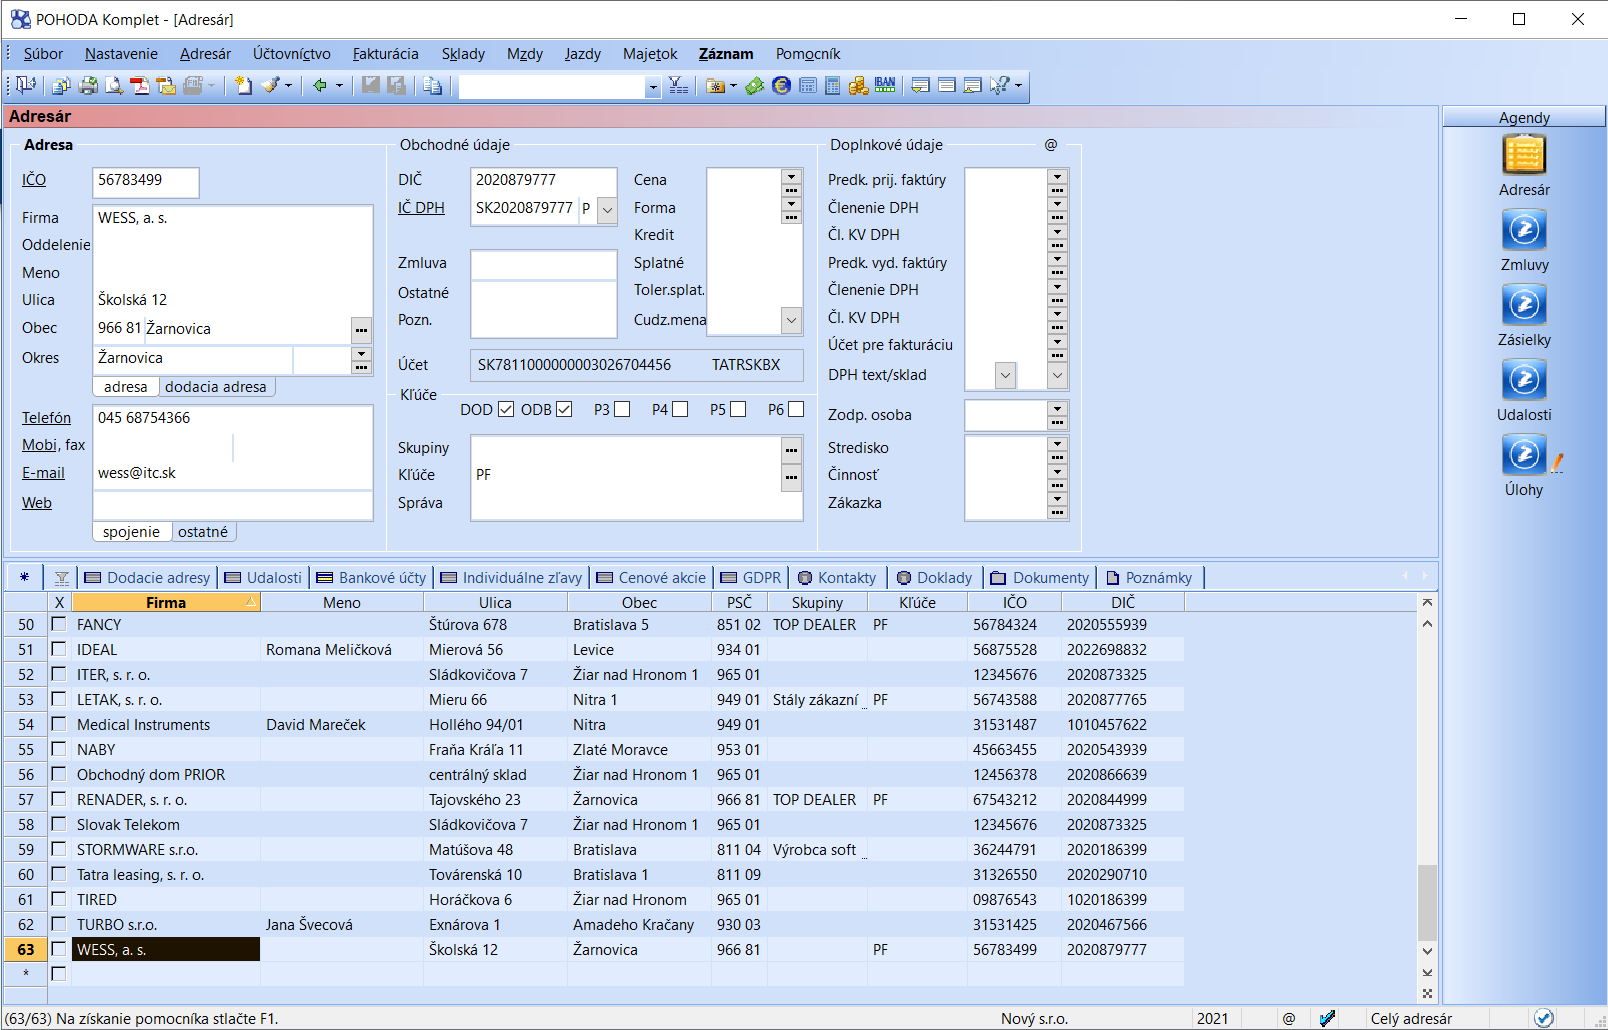Open the Sklady menu
This screenshot has height=1030, width=1608.
click(463, 54)
